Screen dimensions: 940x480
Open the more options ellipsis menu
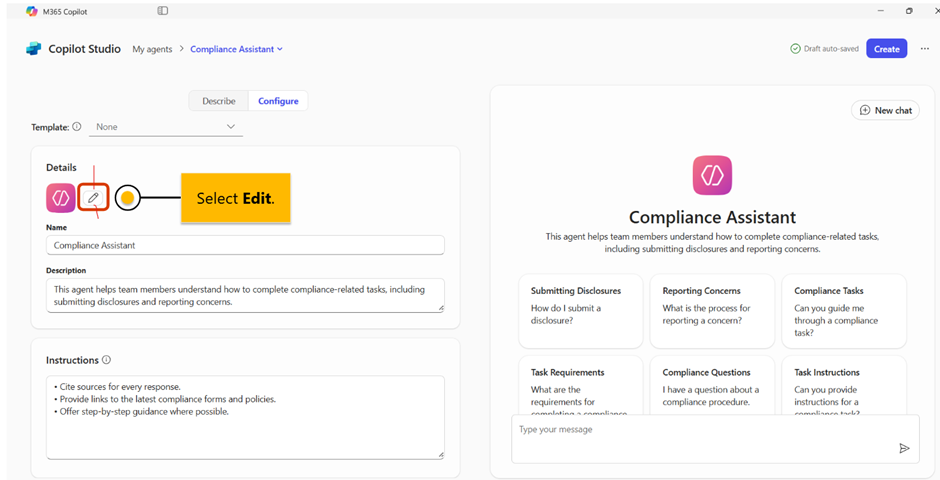click(924, 49)
